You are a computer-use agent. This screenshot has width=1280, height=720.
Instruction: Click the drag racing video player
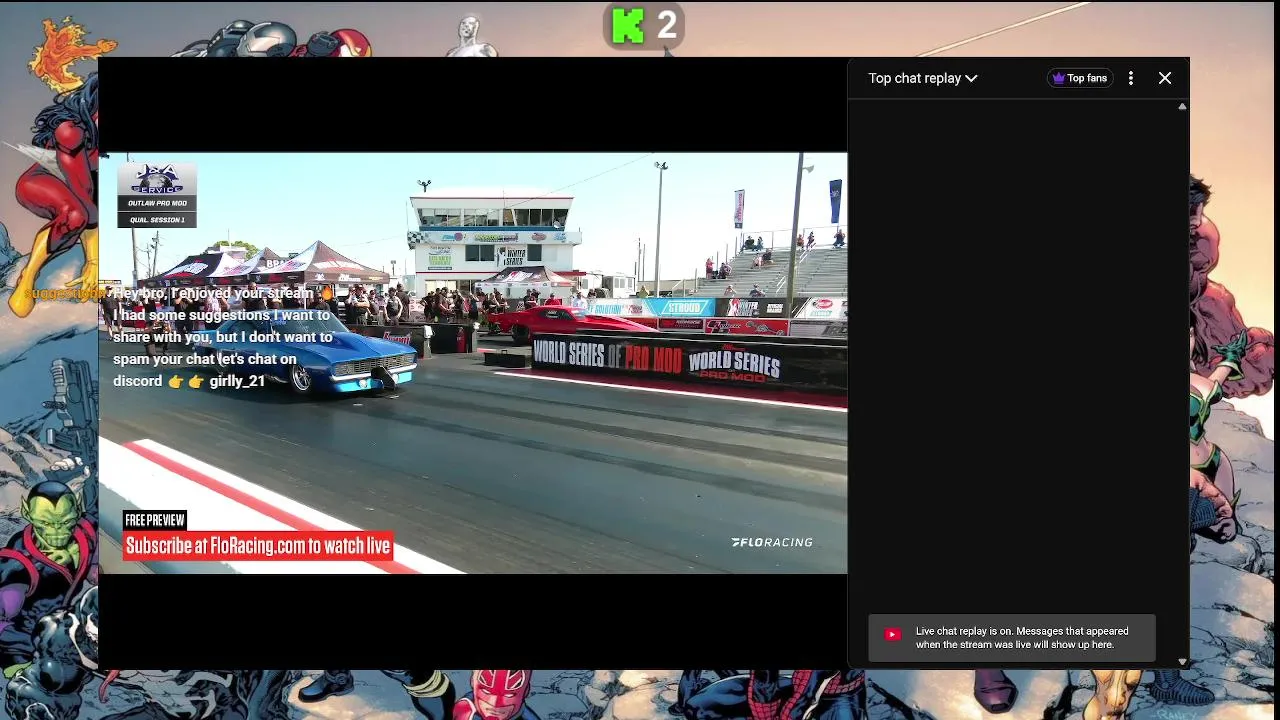473,363
